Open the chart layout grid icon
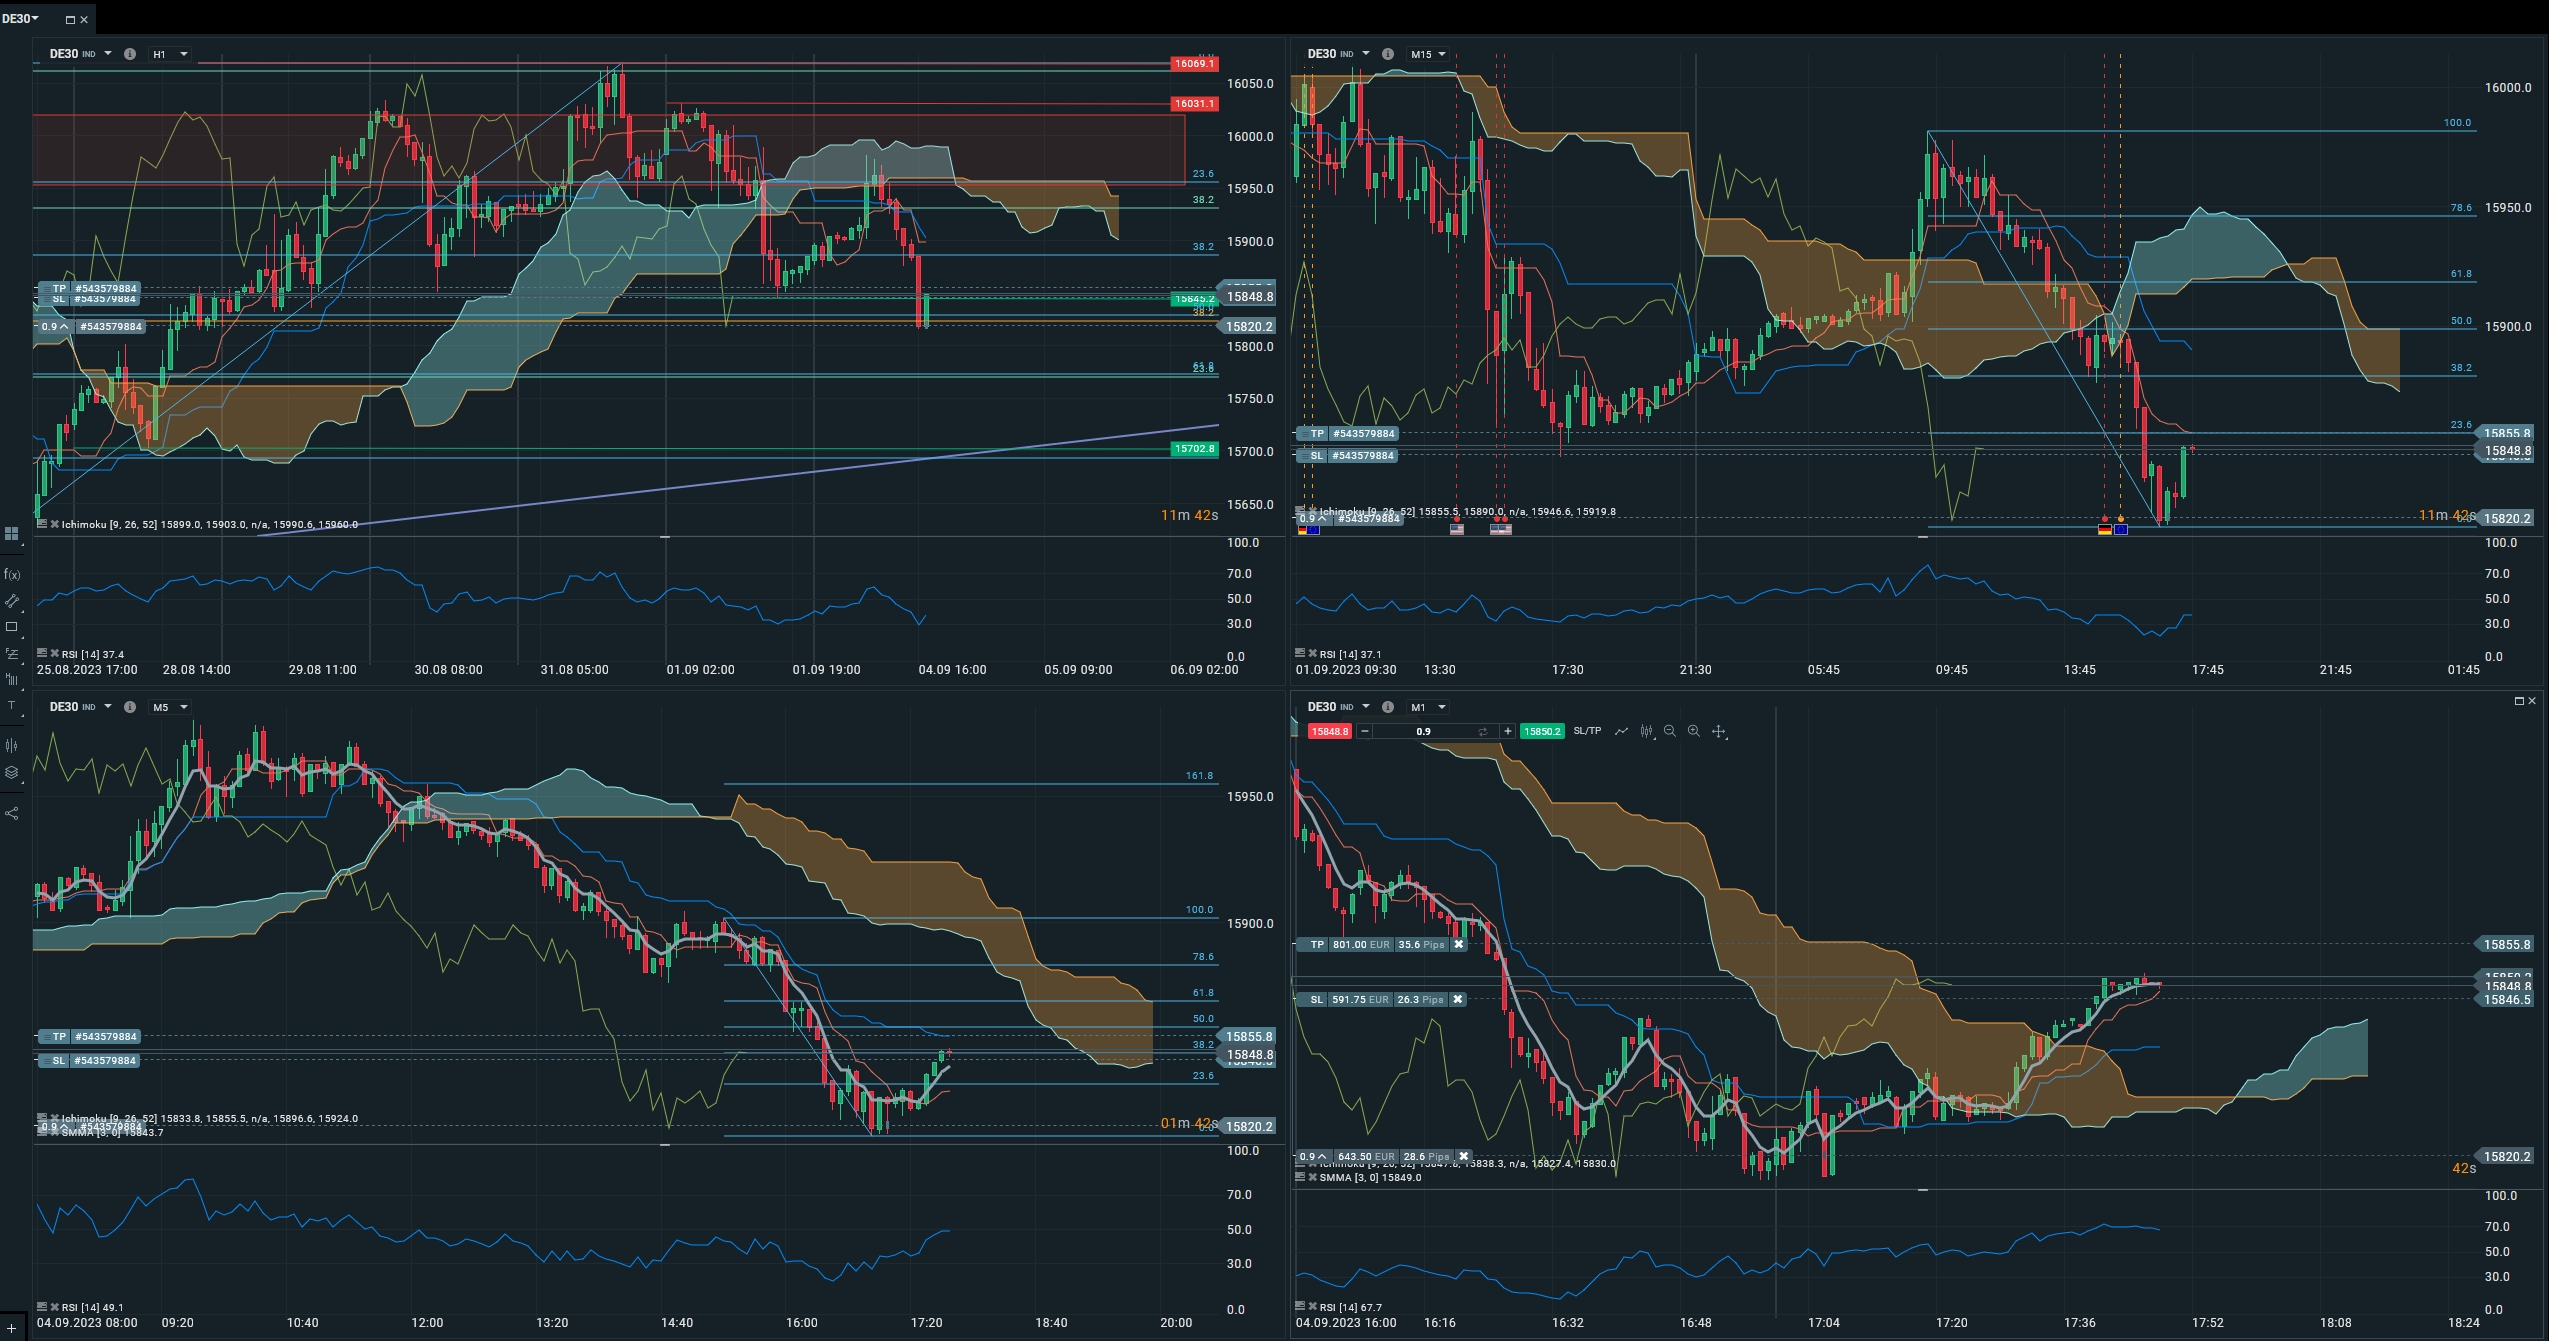 (12, 534)
